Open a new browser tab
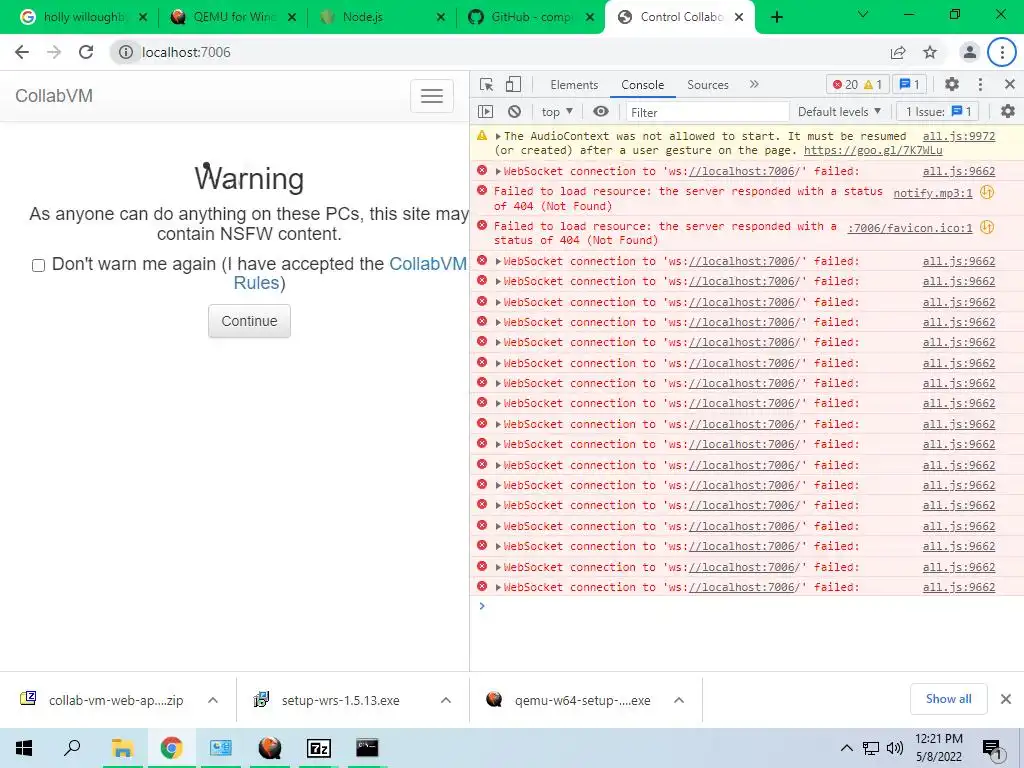The height and width of the screenshot is (768, 1024). (x=777, y=17)
